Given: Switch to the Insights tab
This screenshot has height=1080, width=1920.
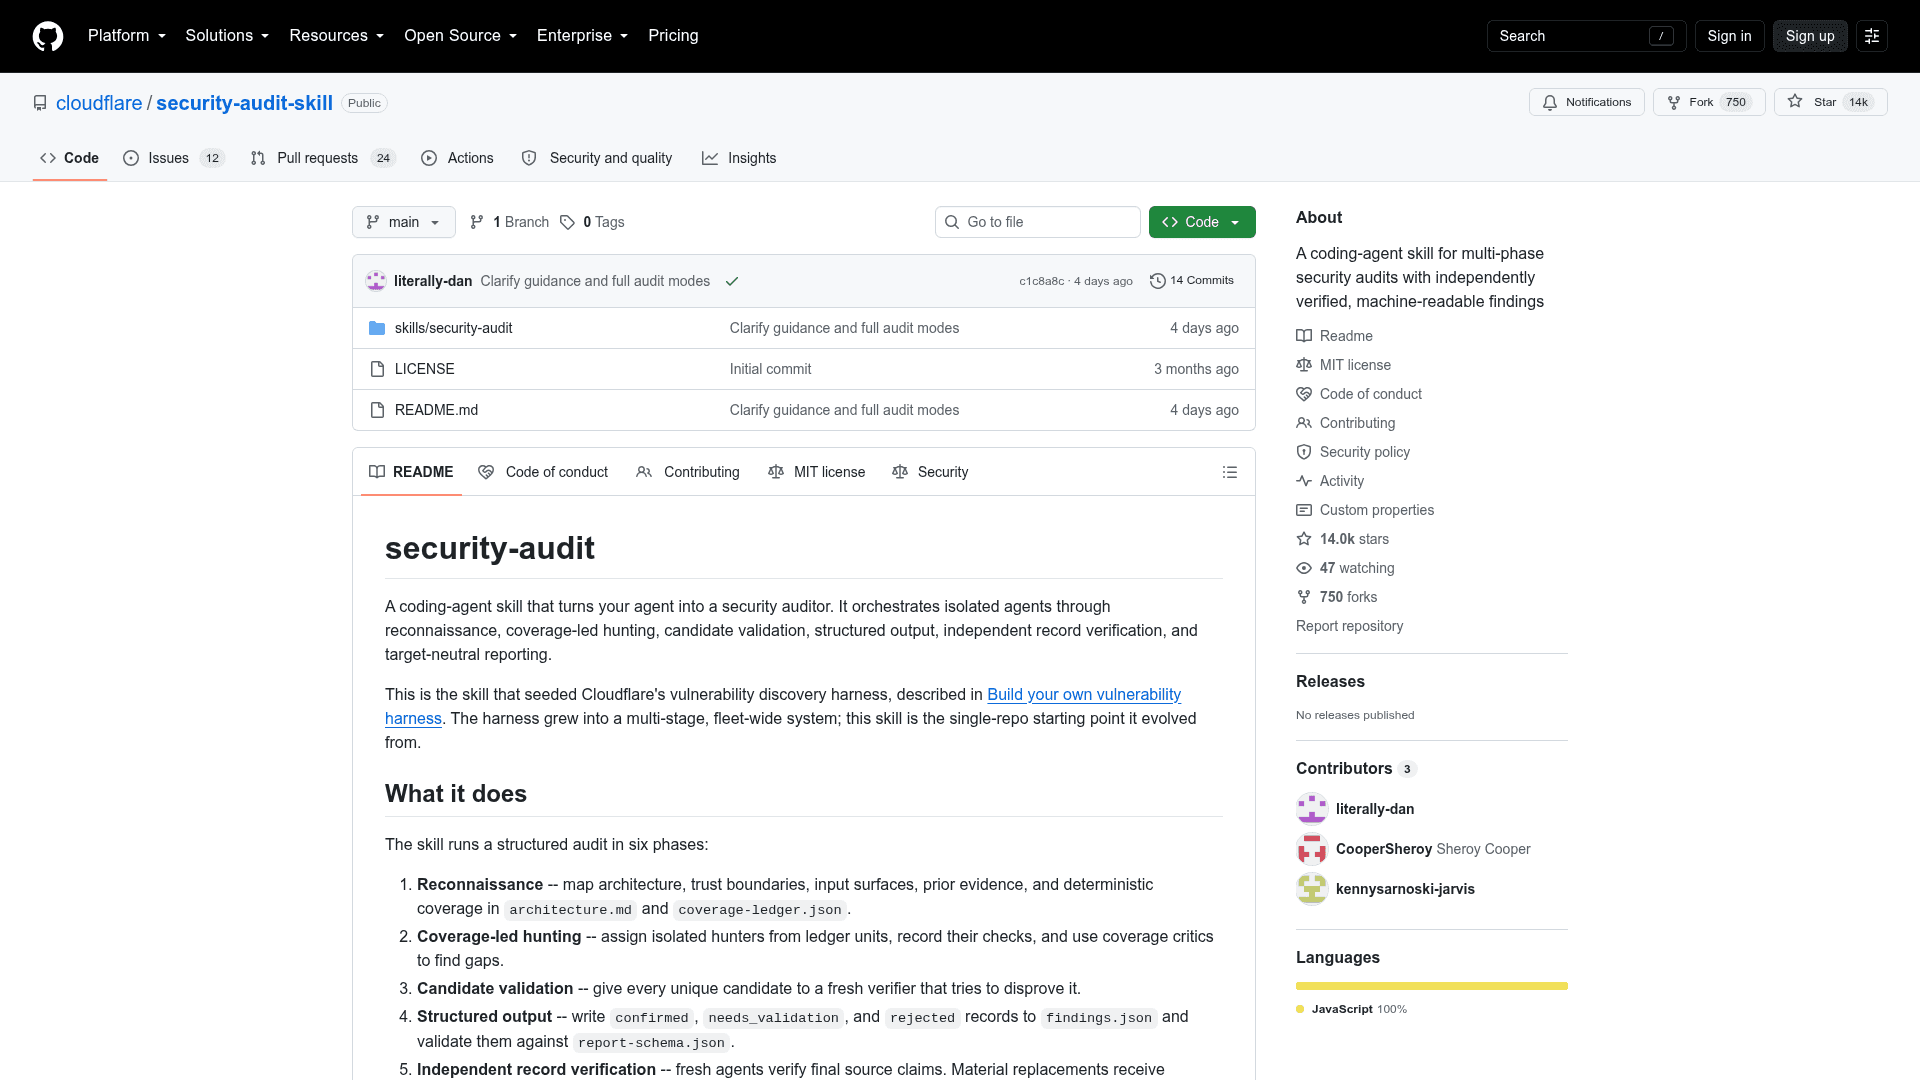Looking at the screenshot, I should click(739, 158).
